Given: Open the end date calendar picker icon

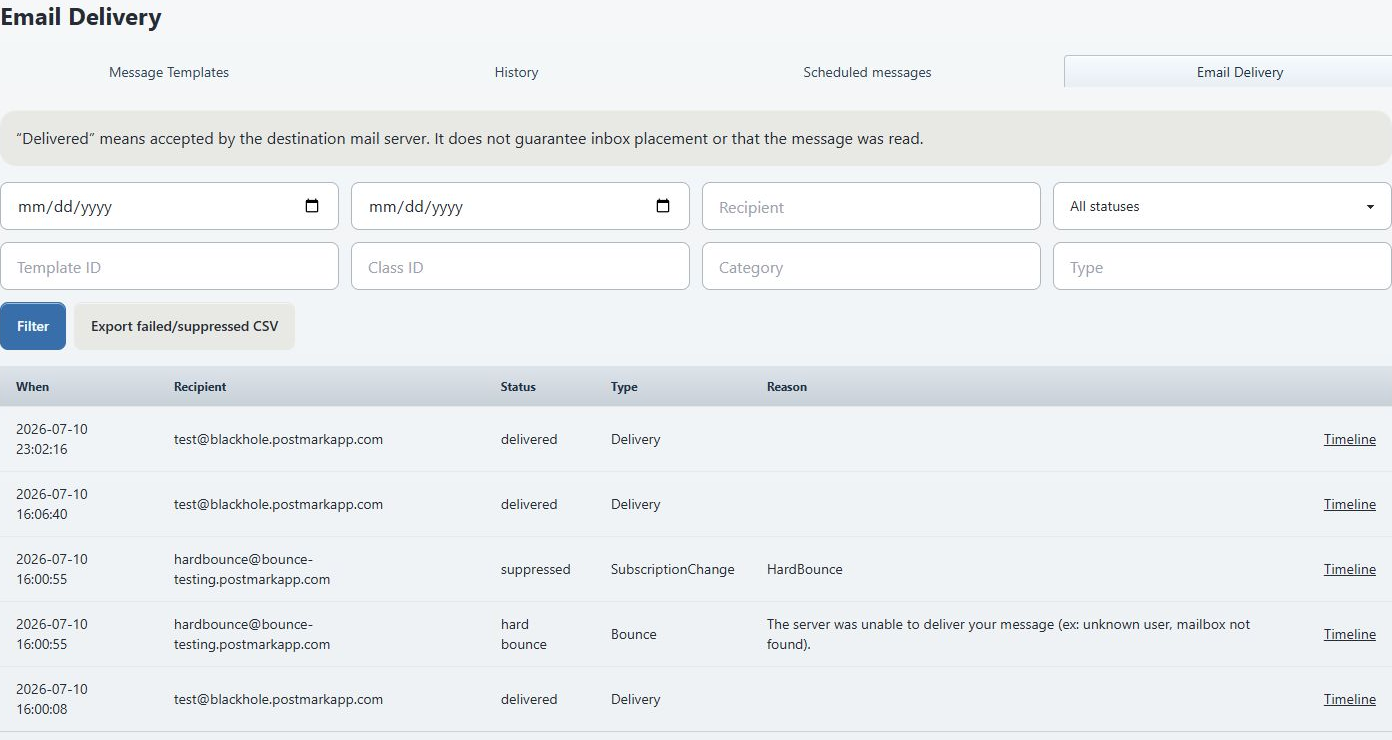Looking at the screenshot, I should point(663,206).
